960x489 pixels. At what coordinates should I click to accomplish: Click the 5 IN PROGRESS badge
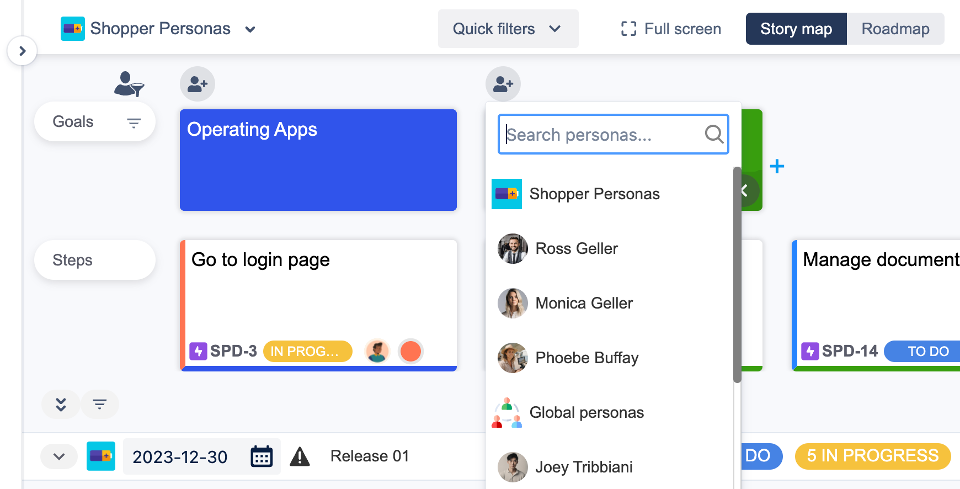(872, 456)
